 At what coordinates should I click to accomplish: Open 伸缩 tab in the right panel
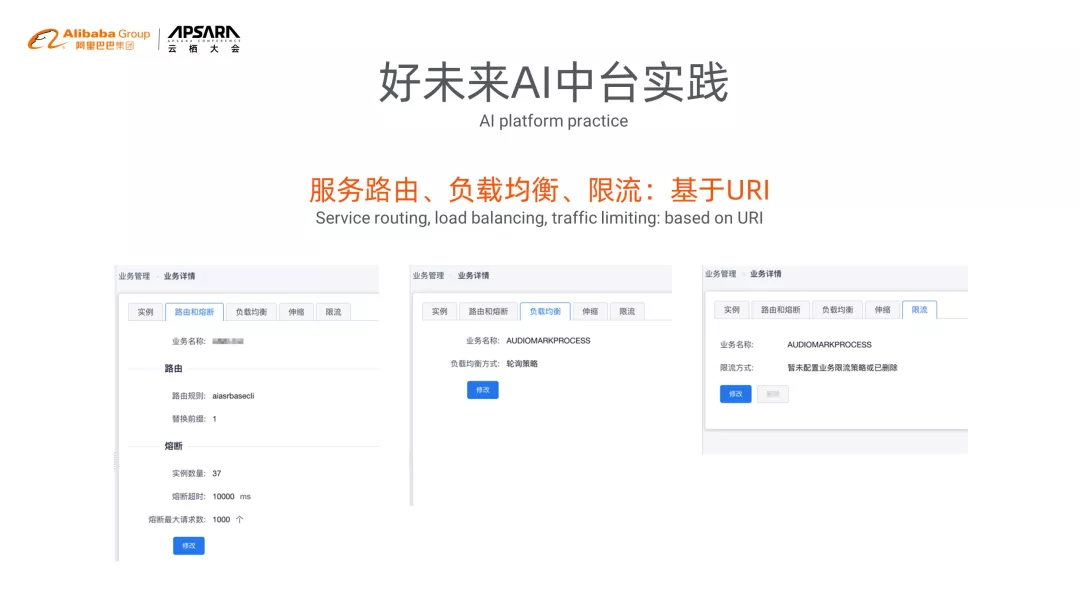(882, 310)
